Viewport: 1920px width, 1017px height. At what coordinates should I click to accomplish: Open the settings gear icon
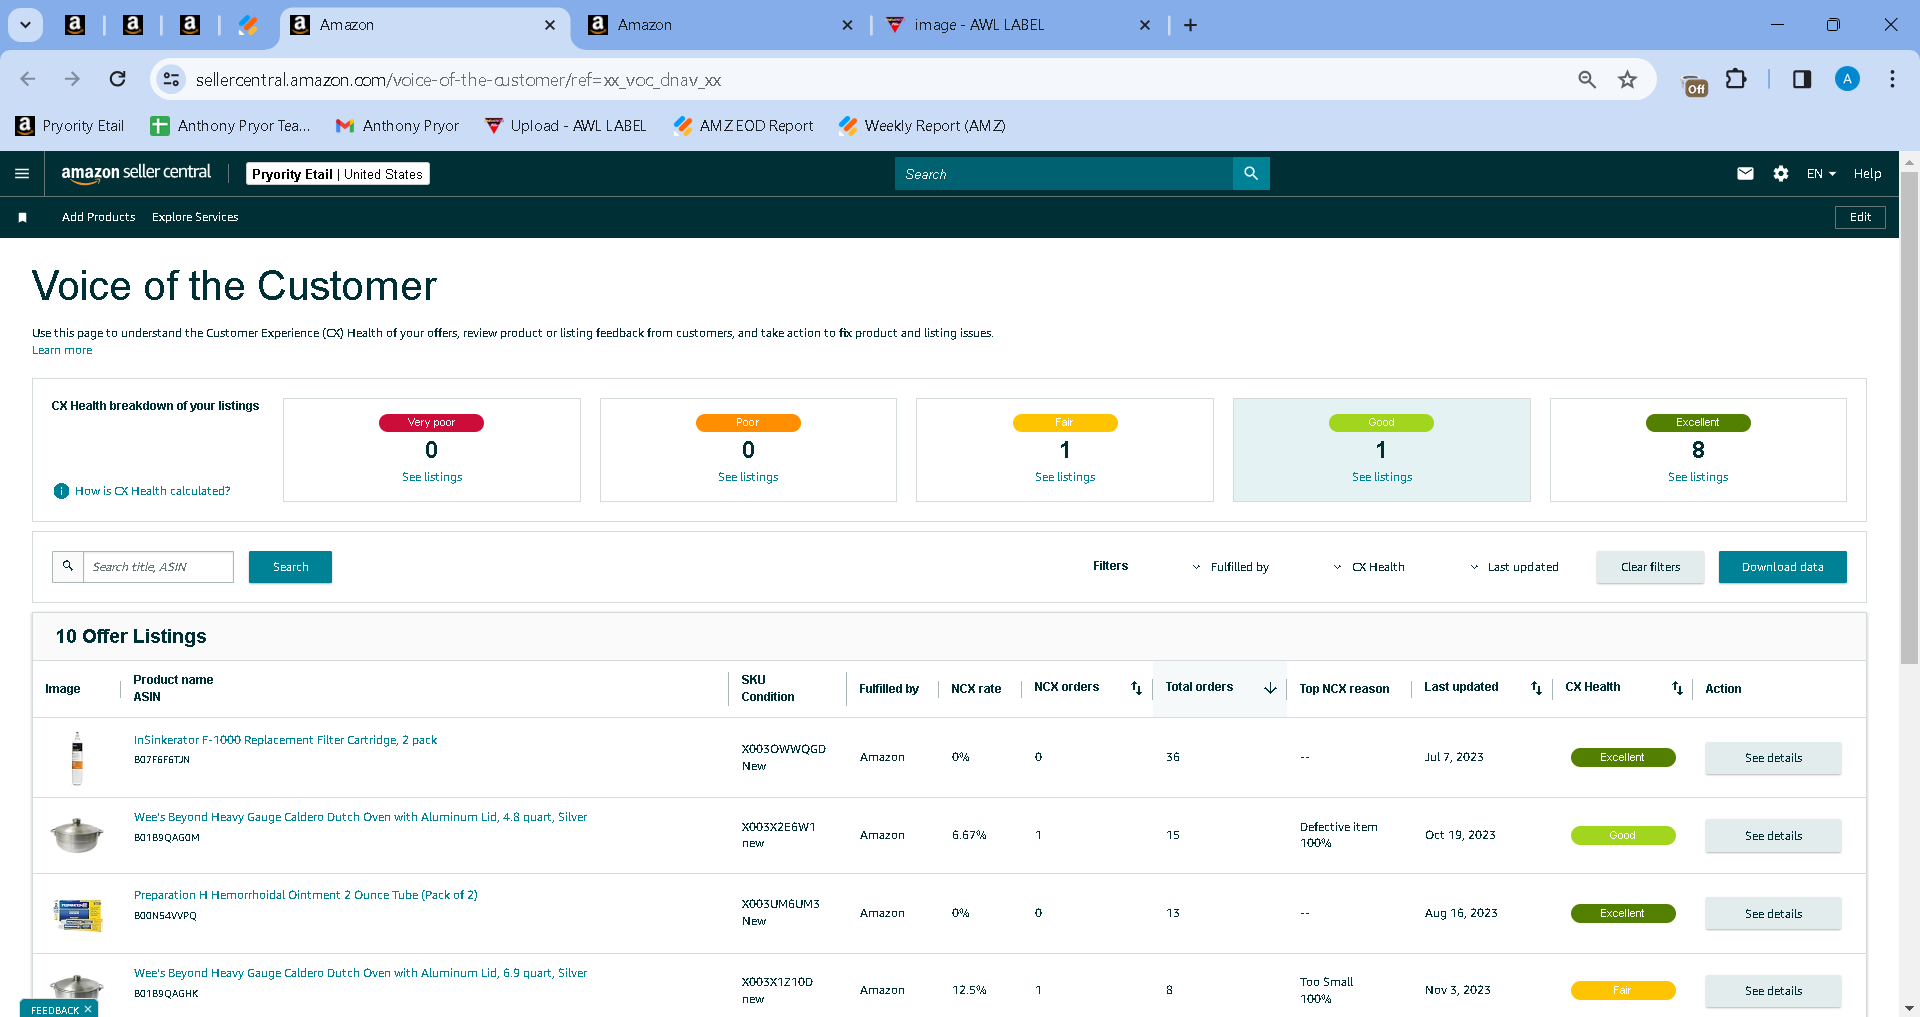click(x=1781, y=174)
